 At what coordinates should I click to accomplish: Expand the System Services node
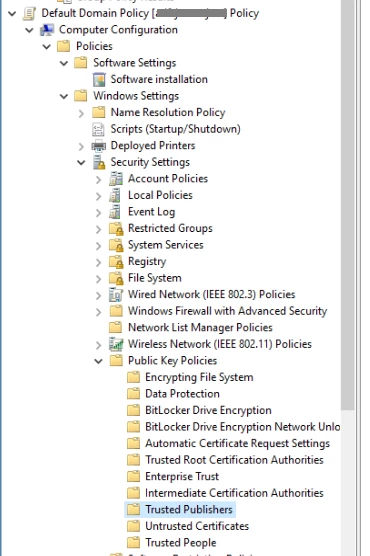click(99, 246)
